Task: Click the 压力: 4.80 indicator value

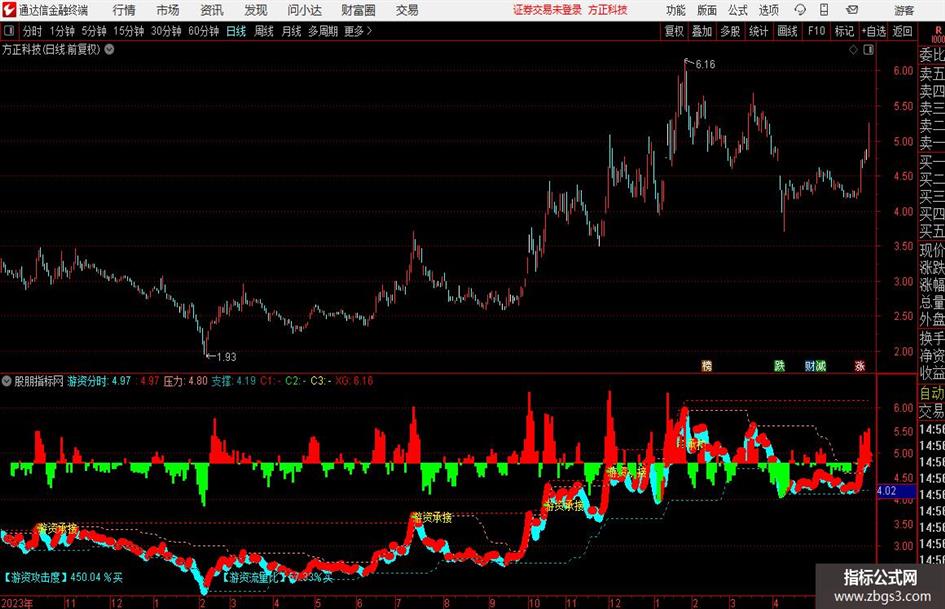Action: click(186, 381)
